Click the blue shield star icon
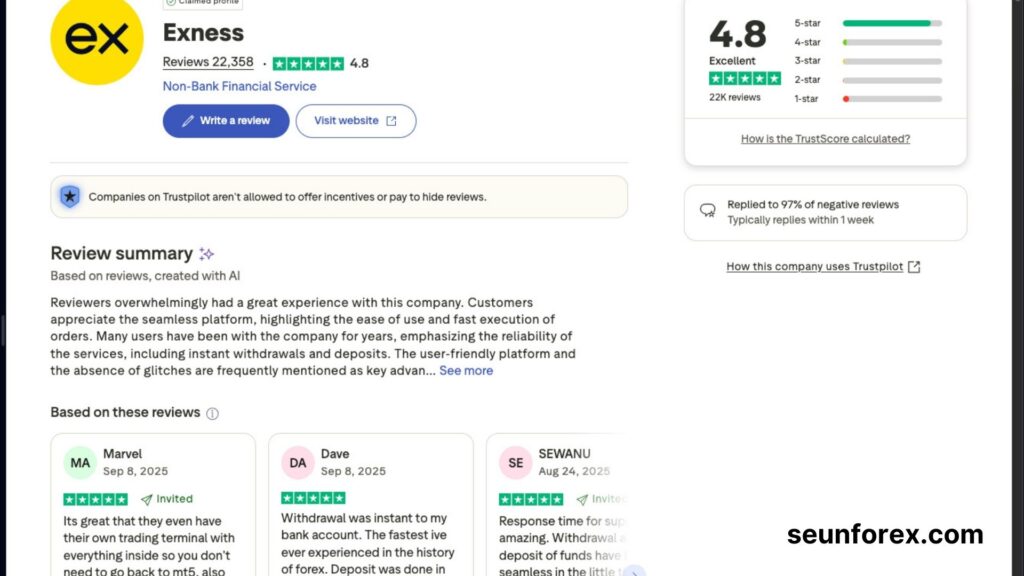Image resolution: width=1024 pixels, height=576 pixels. (69, 197)
